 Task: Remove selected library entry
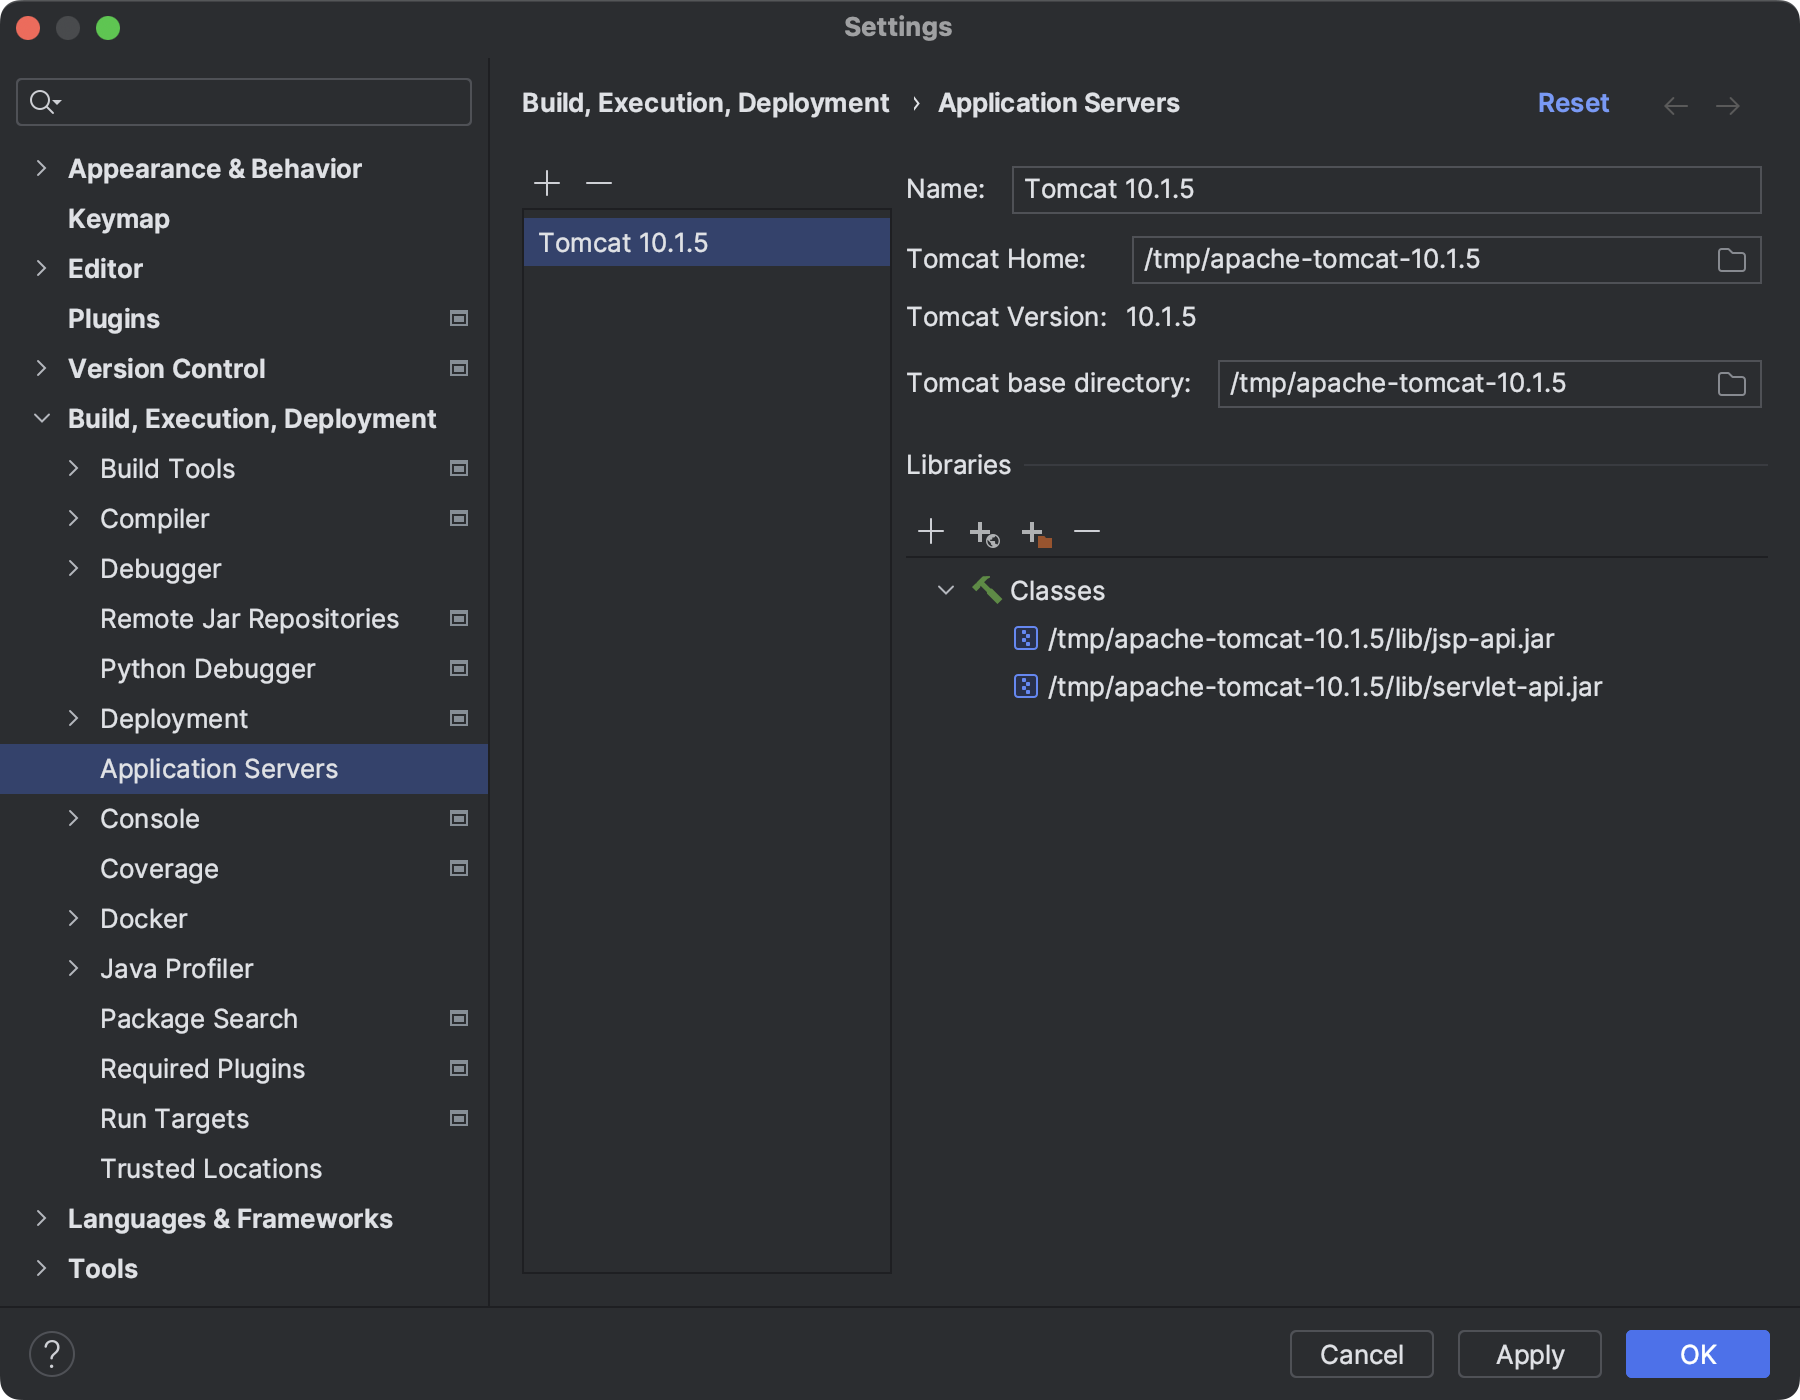click(1087, 532)
